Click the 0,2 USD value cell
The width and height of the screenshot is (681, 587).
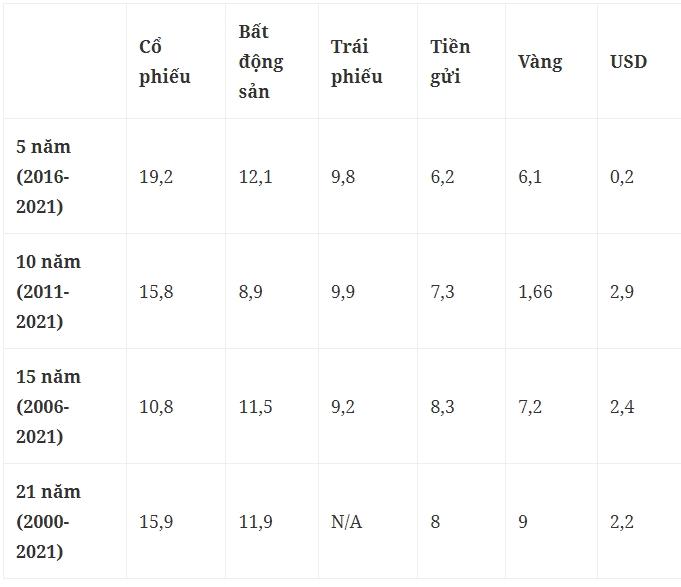[622, 177]
